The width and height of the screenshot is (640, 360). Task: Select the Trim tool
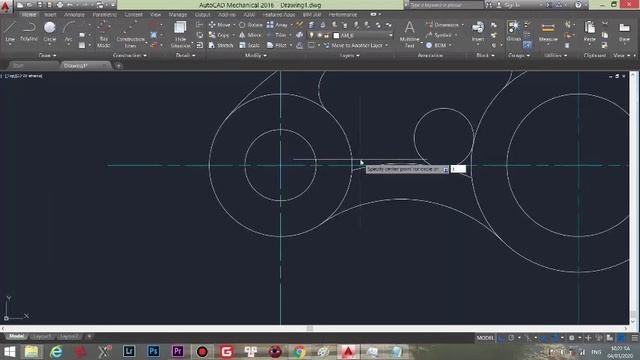[278, 36]
